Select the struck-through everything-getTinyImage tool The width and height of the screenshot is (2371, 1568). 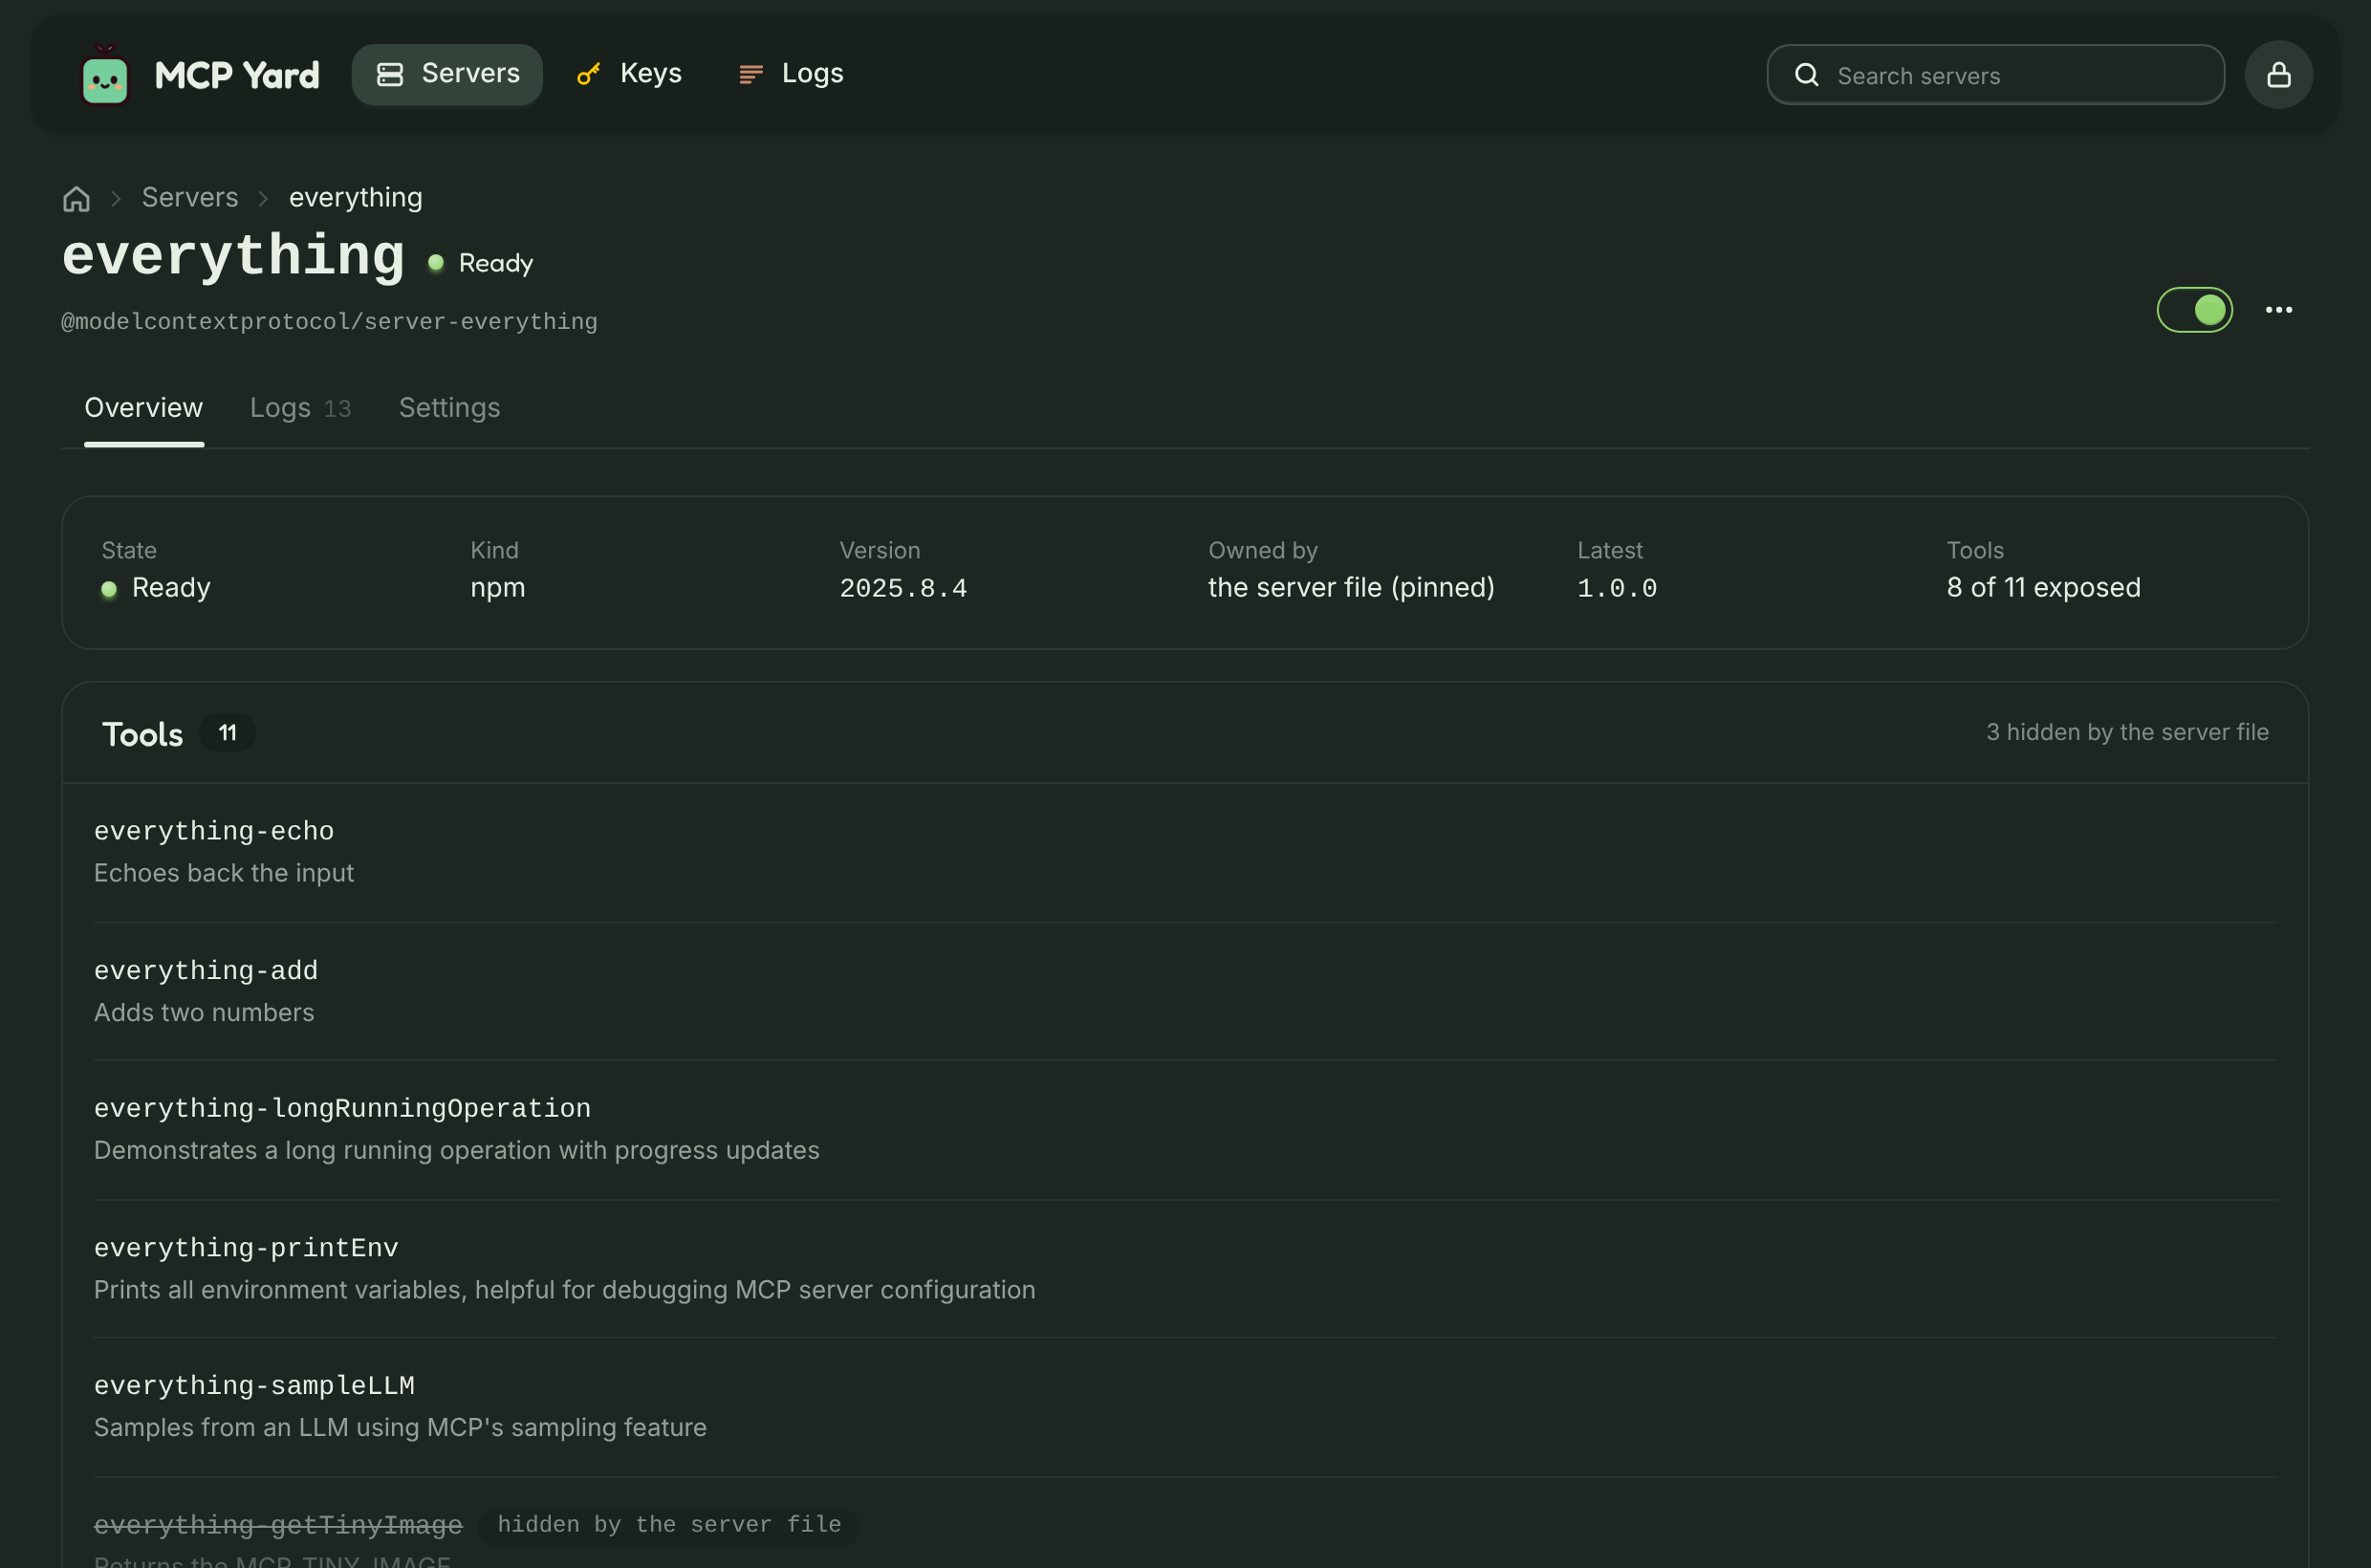click(278, 1525)
